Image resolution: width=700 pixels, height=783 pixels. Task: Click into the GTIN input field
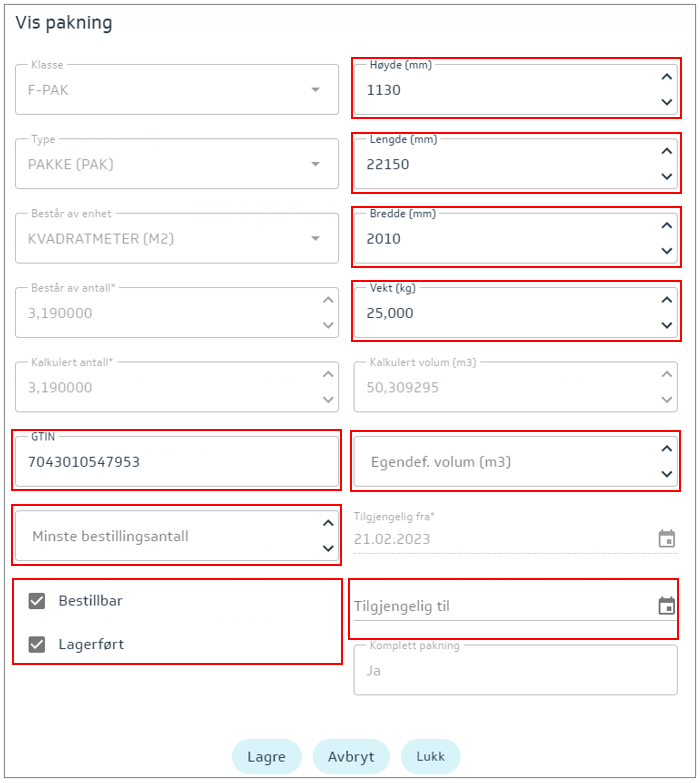coord(175,462)
